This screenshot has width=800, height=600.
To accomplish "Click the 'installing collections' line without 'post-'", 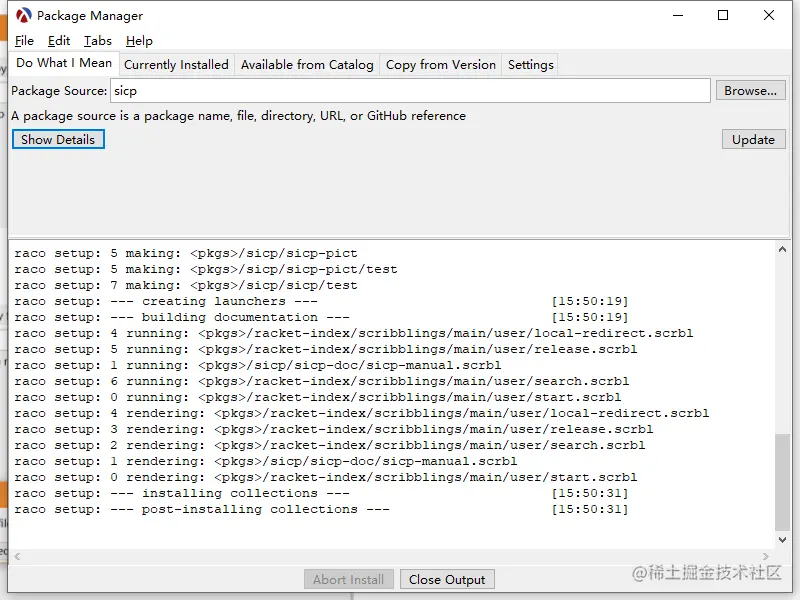I will [321, 493].
